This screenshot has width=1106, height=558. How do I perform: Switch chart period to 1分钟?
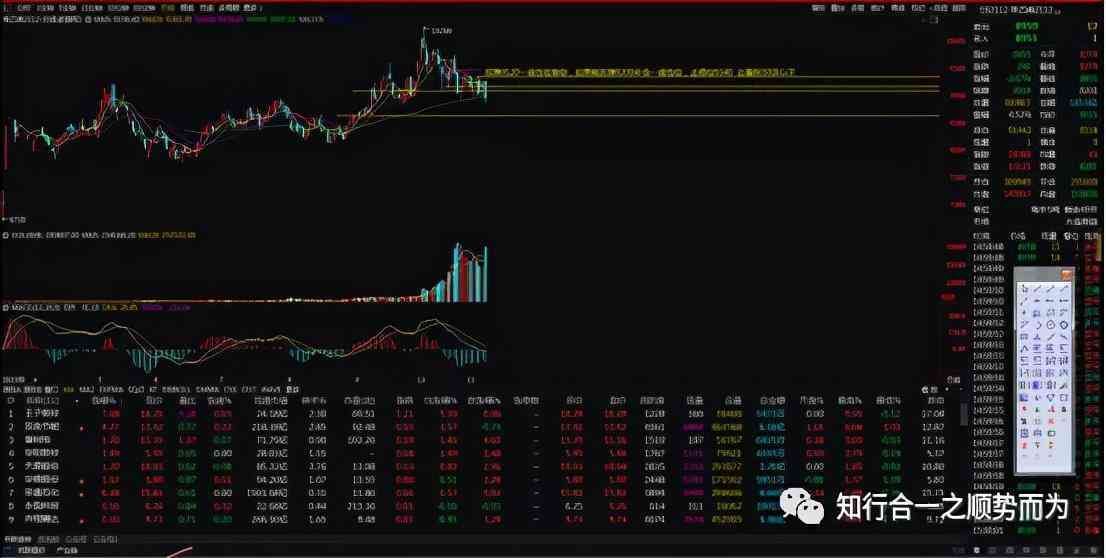click(44, 7)
